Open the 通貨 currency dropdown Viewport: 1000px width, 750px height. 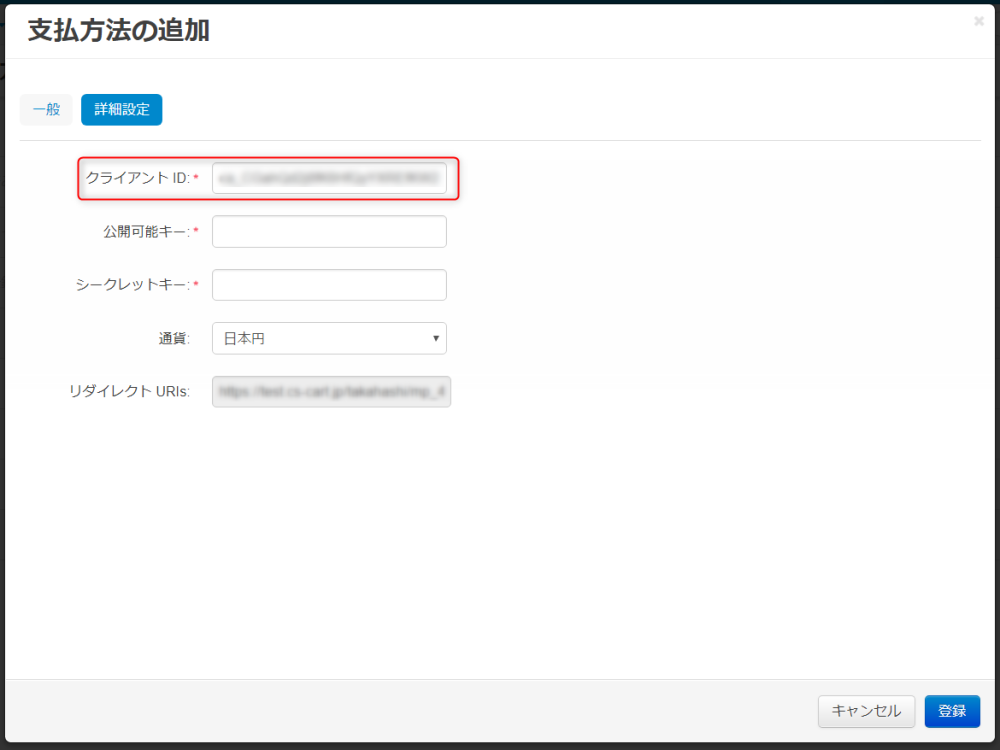pos(329,339)
